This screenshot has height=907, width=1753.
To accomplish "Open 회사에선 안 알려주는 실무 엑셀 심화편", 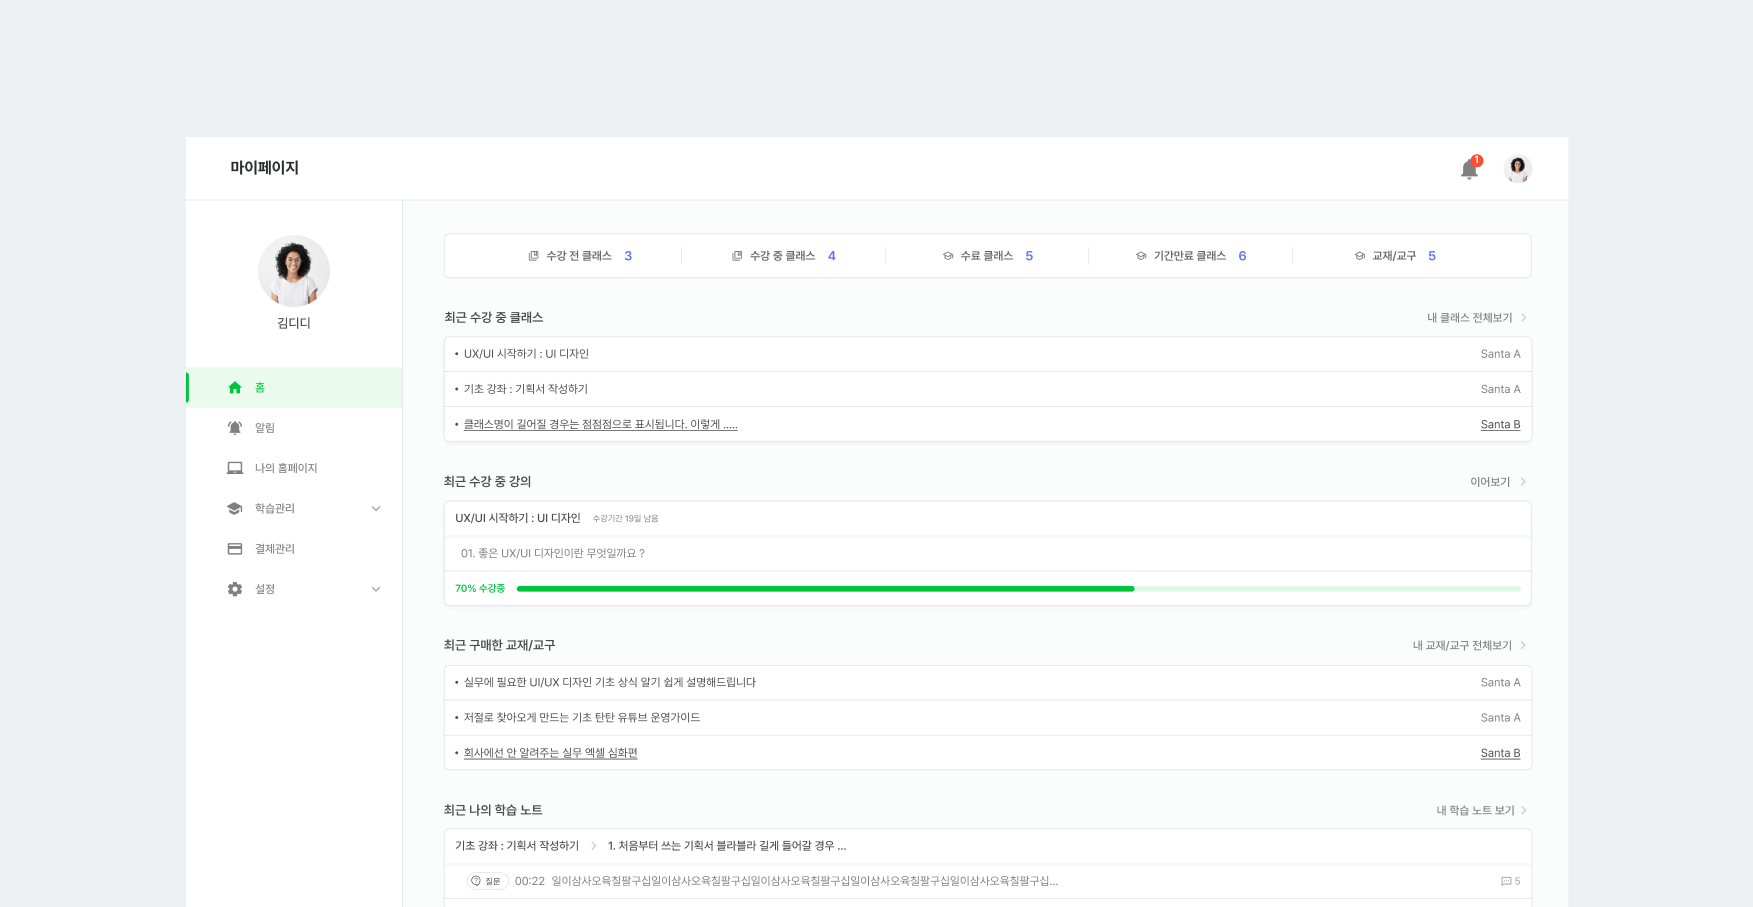I will [550, 753].
